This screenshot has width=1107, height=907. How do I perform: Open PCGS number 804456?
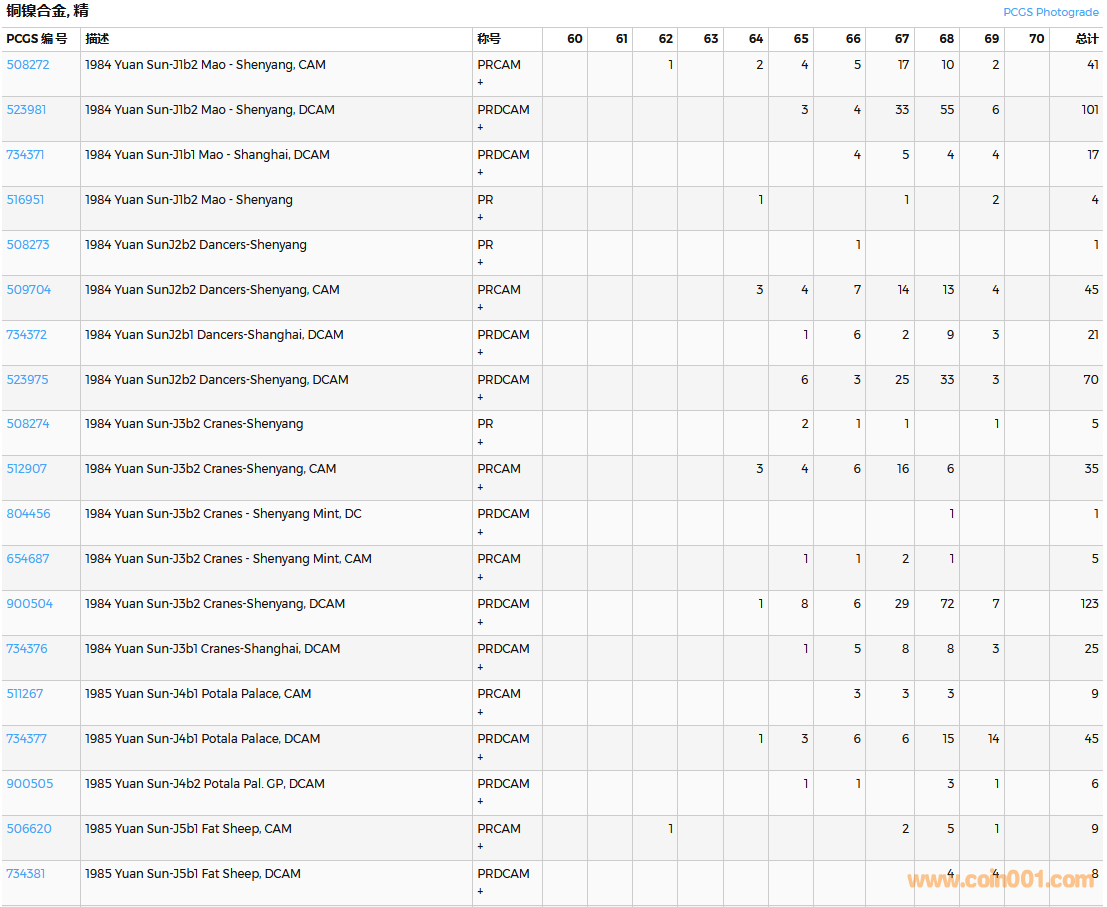click(29, 514)
